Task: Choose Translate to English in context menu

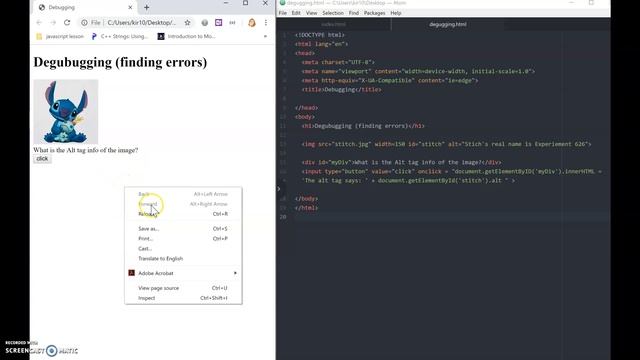Action: click(x=183, y=258)
